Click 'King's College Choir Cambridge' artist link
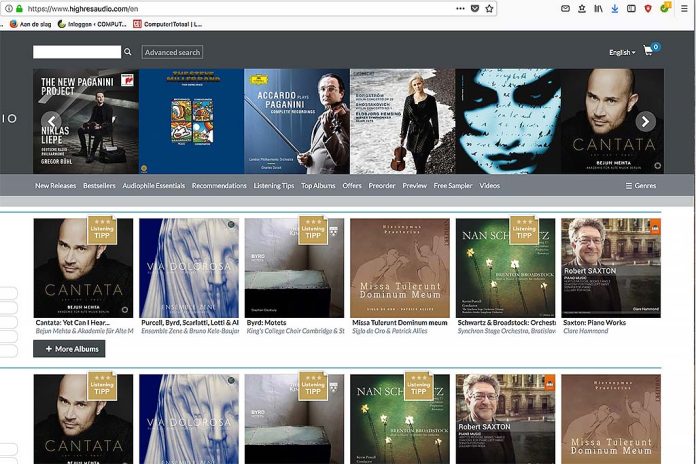Screen dimensions: 696x464 (x=295, y=331)
